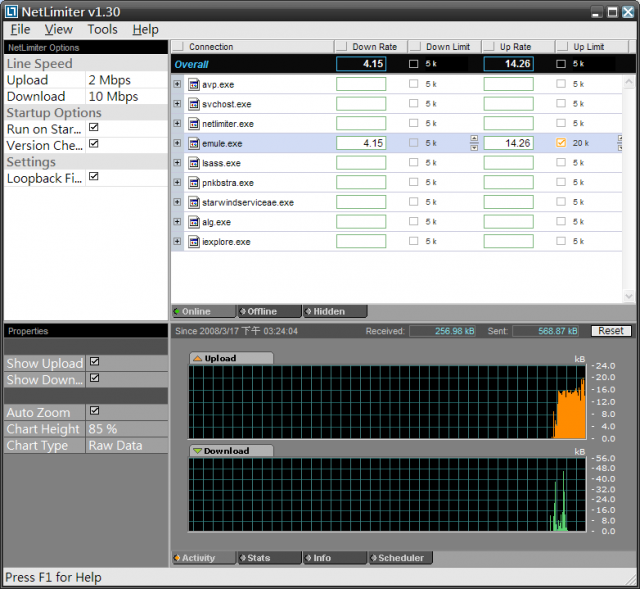The width and height of the screenshot is (640, 589).
Task: Switch to the Stats tab
Action: 269,558
